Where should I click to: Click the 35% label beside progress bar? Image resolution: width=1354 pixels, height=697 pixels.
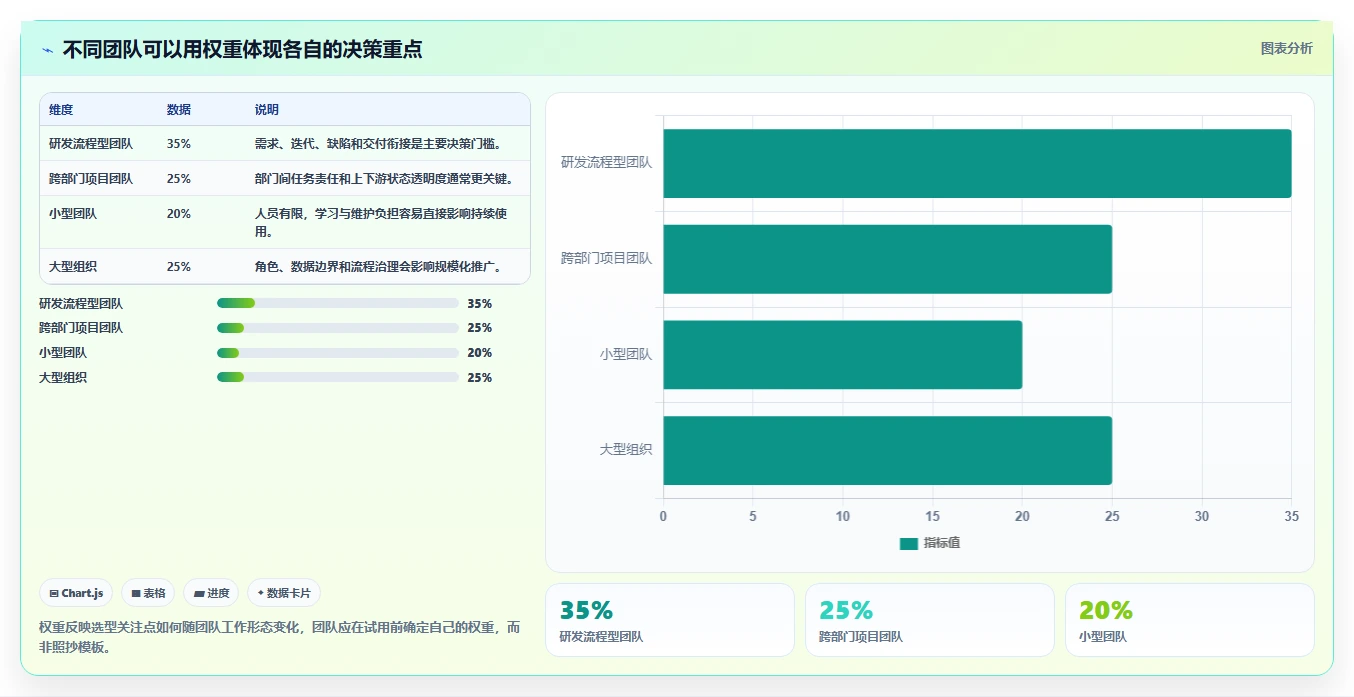[x=480, y=304]
